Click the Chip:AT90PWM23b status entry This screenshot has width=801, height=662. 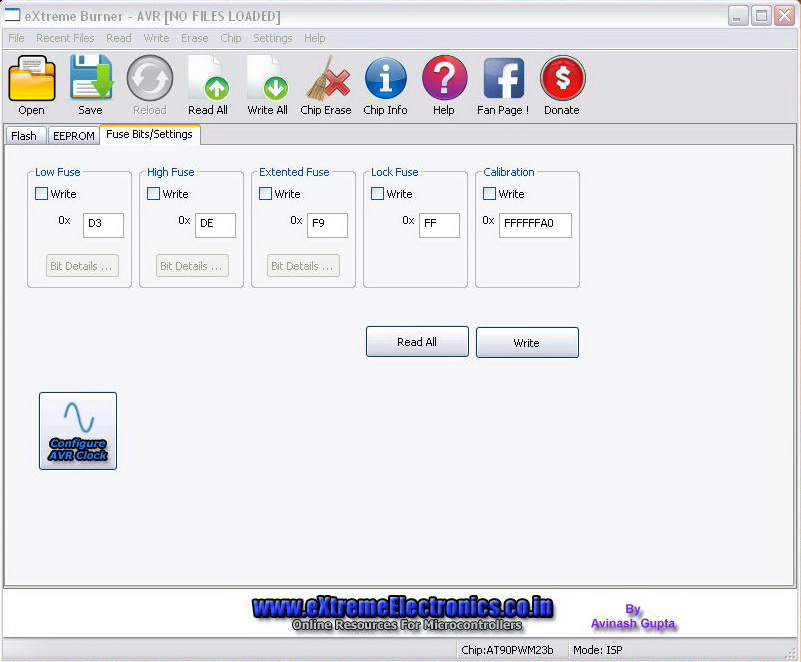tap(507, 650)
